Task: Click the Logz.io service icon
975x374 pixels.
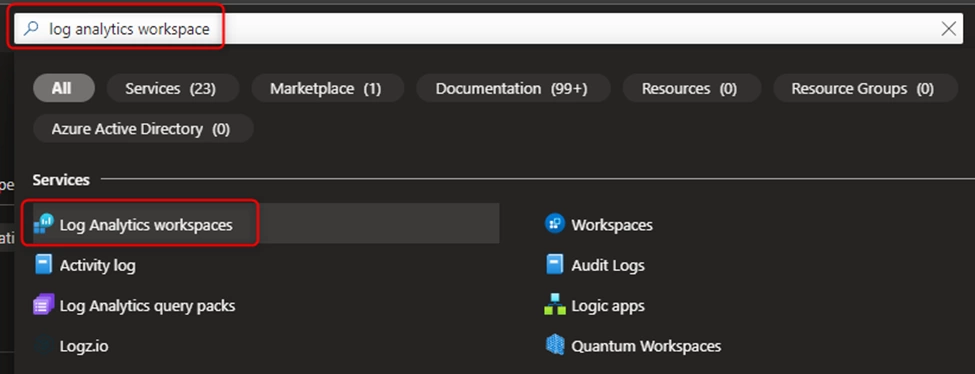Action: (x=44, y=346)
